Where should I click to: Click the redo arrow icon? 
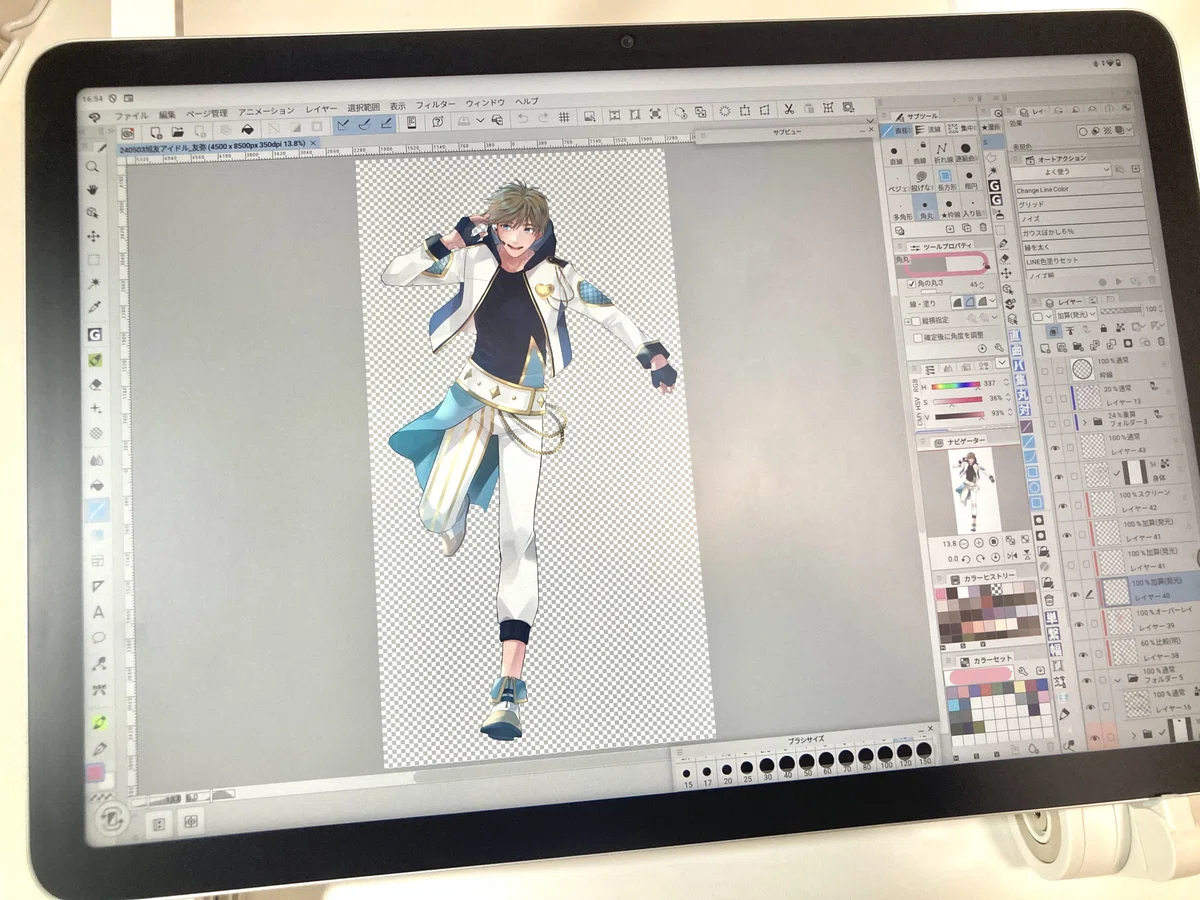click(542, 117)
